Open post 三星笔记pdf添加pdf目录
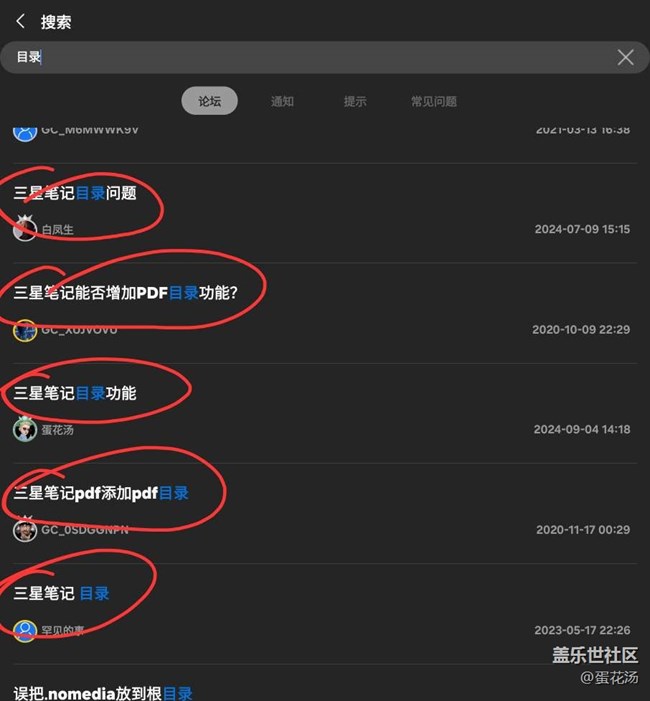 101,494
